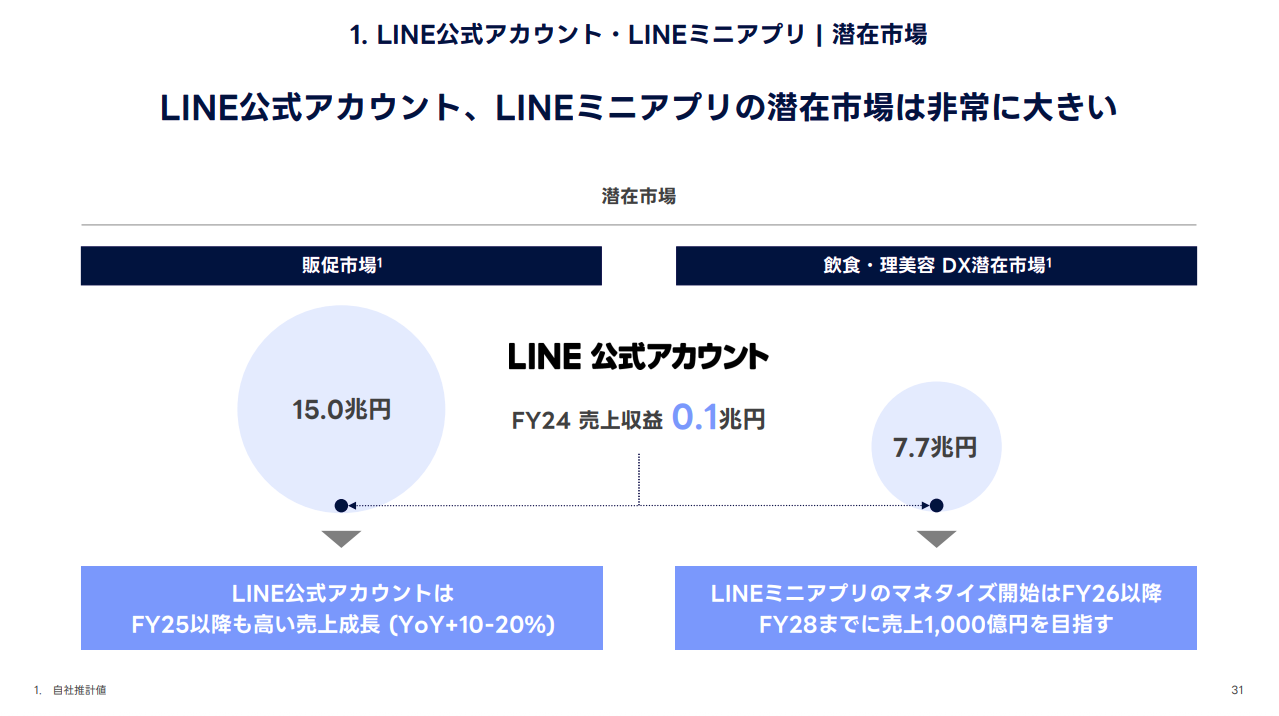Image resolution: width=1279 pixels, height=716 pixels.
Task: Click the 15.0兆円 market circle
Action: pyautogui.click(x=341, y=409)
